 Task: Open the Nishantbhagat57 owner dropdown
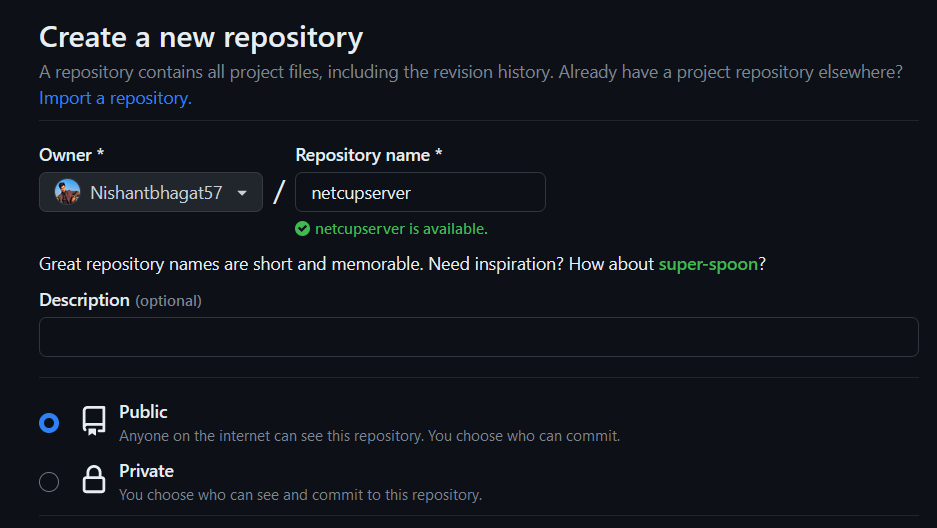pos(151,192)
